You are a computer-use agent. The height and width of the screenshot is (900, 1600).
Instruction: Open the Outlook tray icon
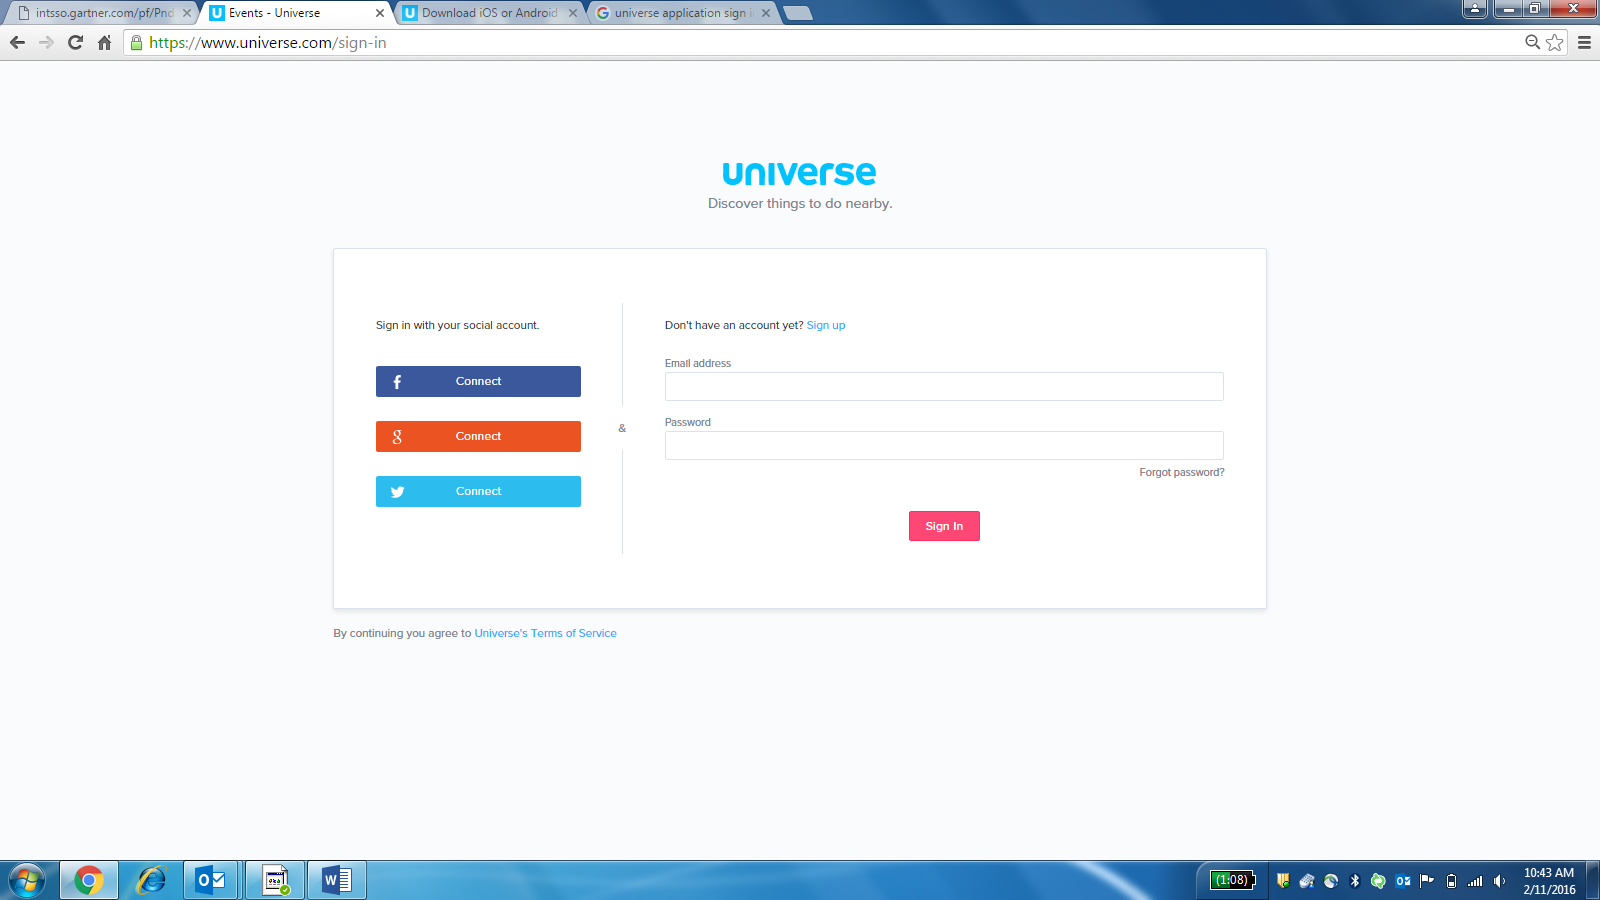pos(1403,881)
